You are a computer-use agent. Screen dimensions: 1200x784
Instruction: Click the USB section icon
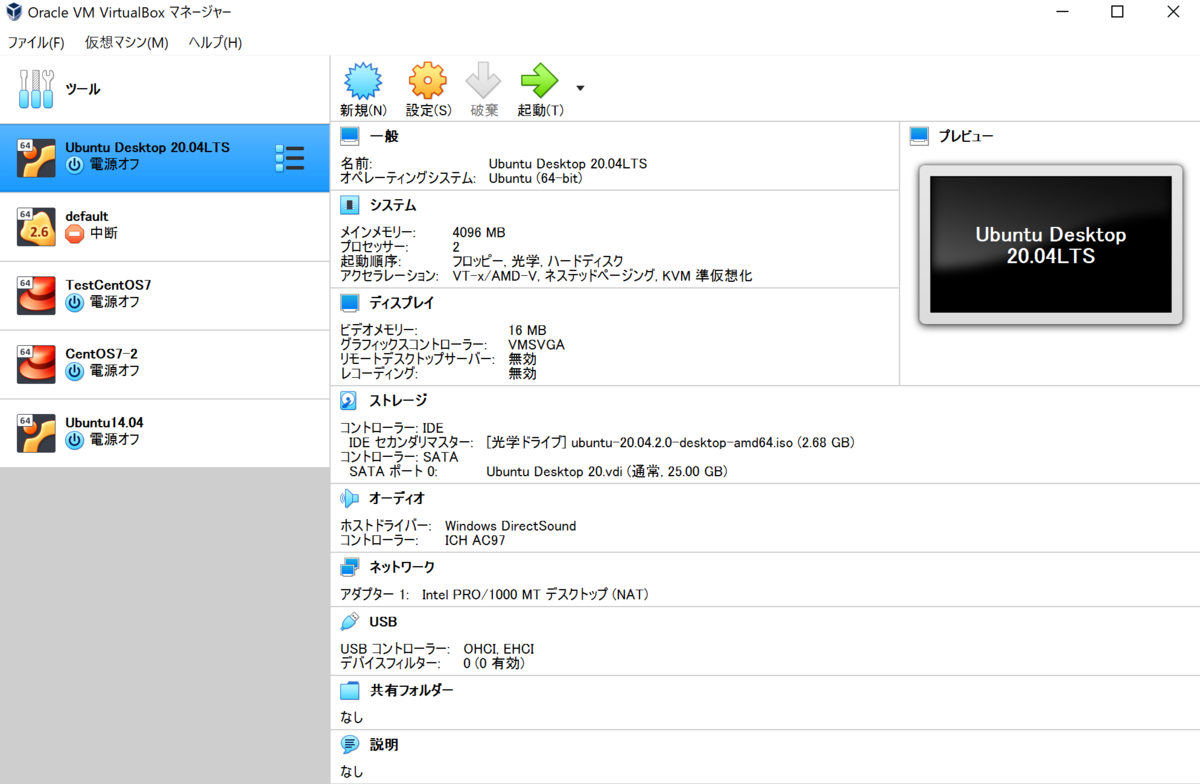tap(349, 622)
